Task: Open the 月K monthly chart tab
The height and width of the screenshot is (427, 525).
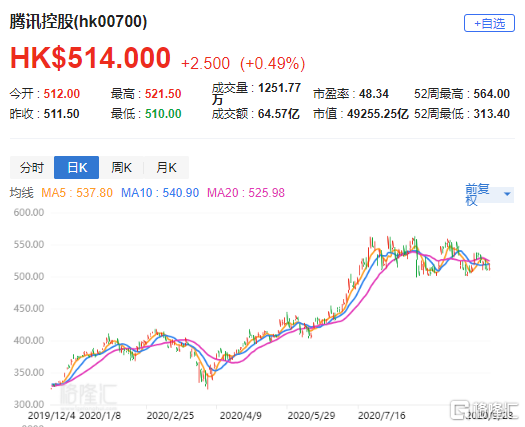Action: 166,167
